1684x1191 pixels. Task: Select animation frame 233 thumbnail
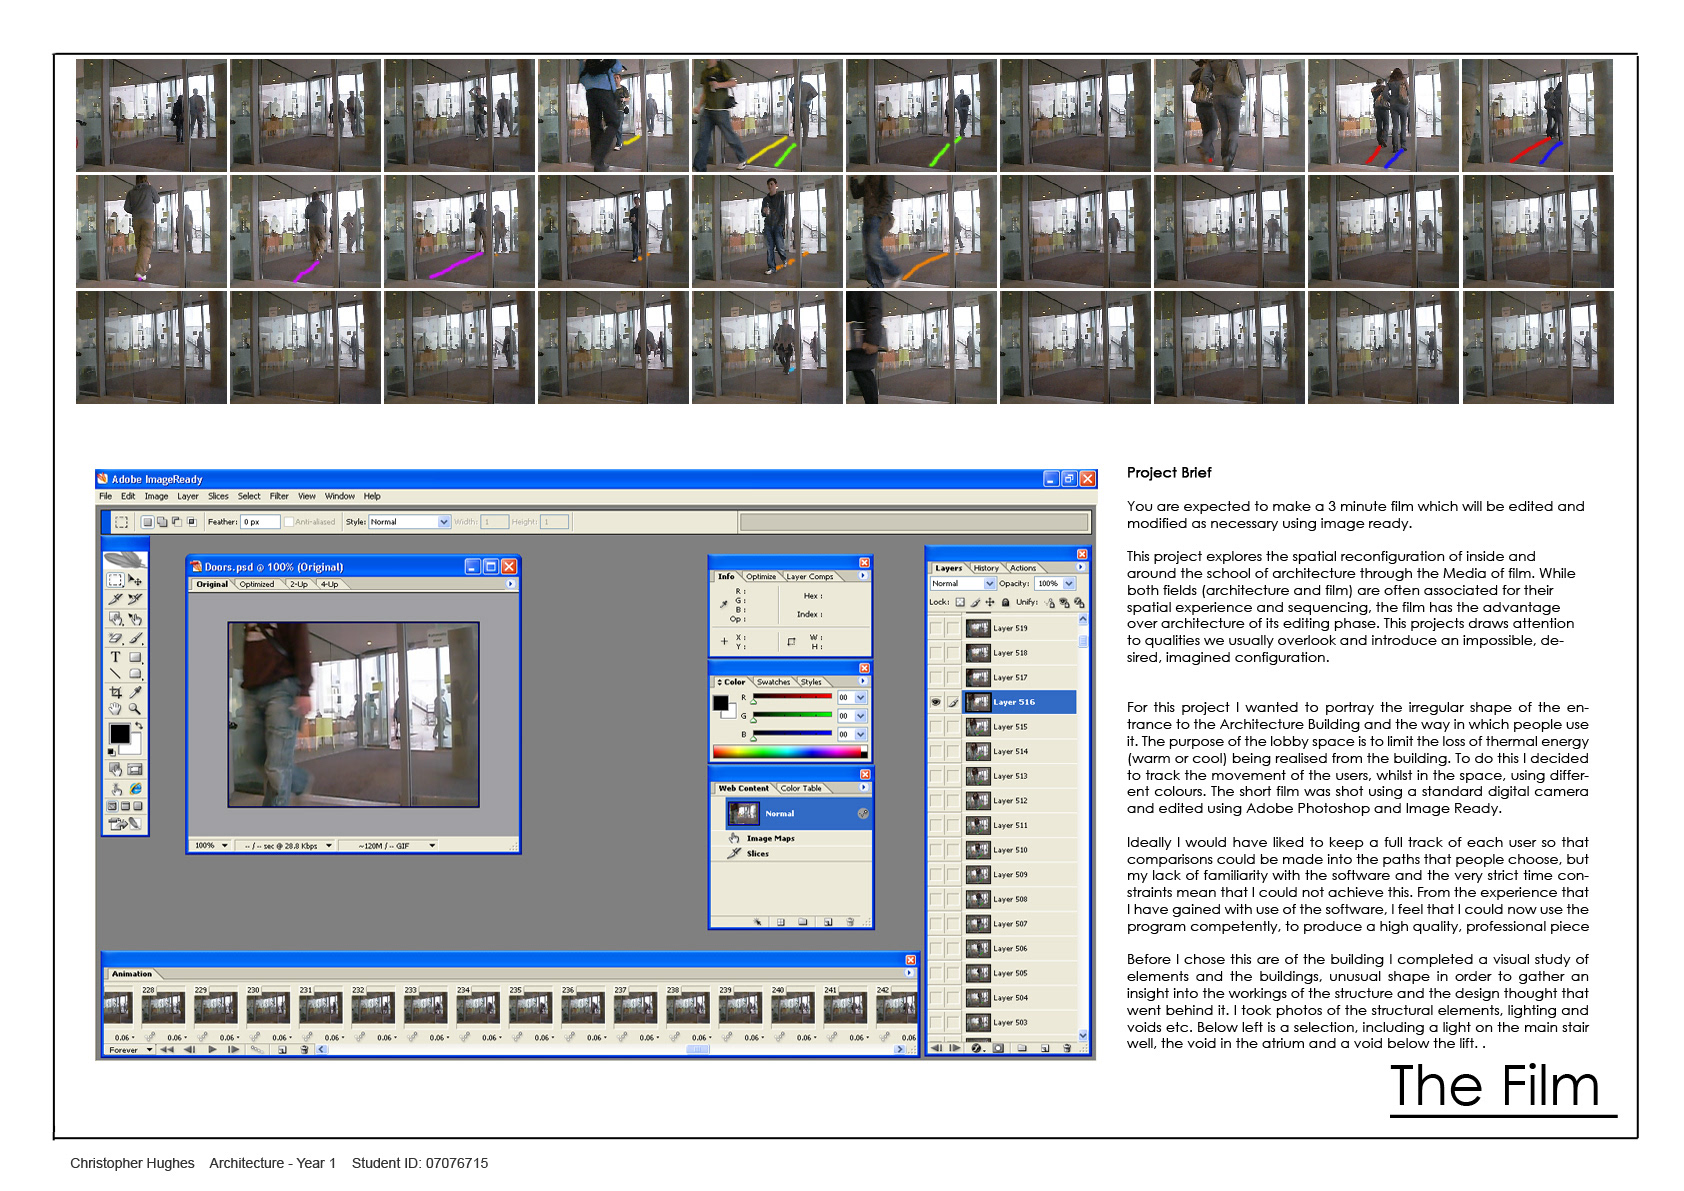tap(425, 1006)
